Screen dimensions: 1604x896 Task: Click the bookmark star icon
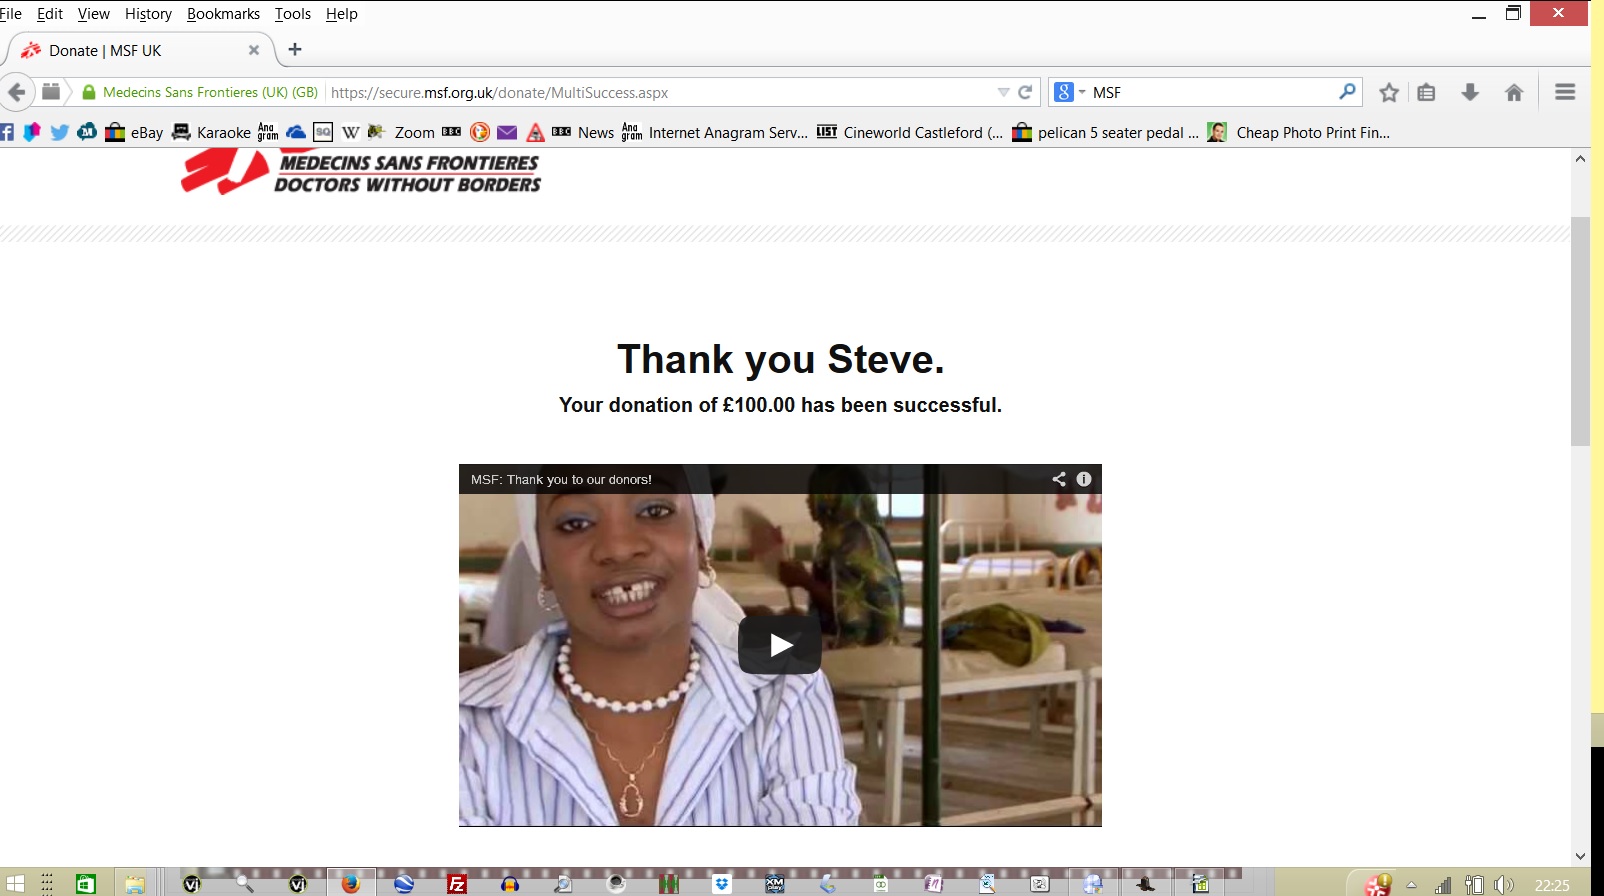click(1388, 93)
